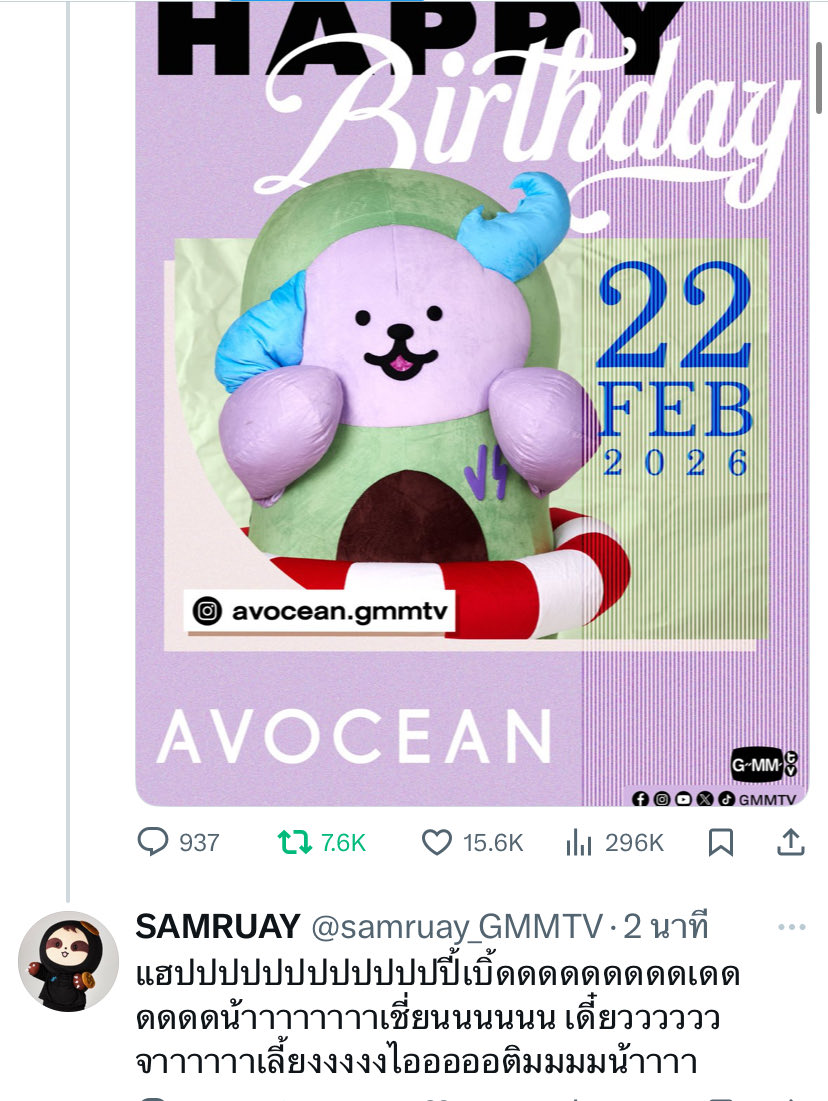Viewport: 828px width, 1101px height.
Task: Click the page's vertical scrollbar thumb
Action: click(x=819, y=77)
